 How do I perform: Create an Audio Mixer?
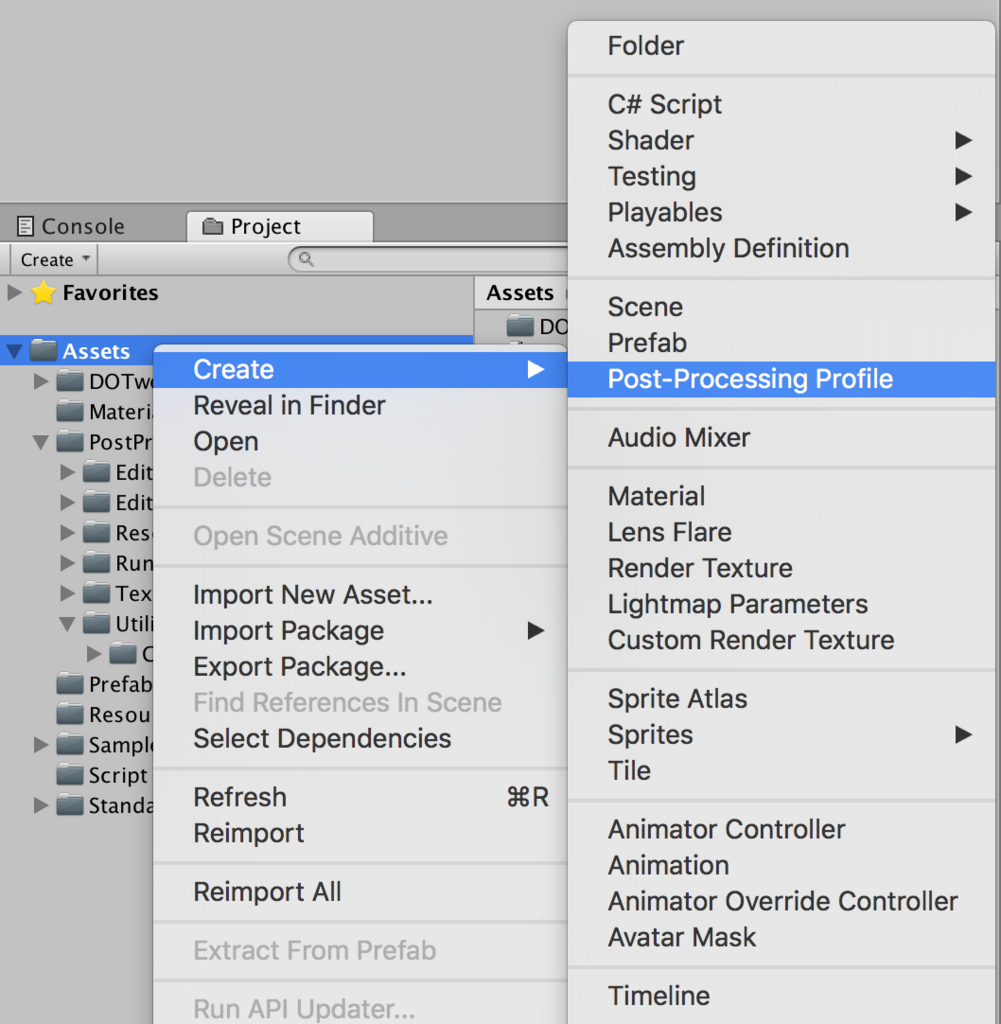tap(782, 438)
